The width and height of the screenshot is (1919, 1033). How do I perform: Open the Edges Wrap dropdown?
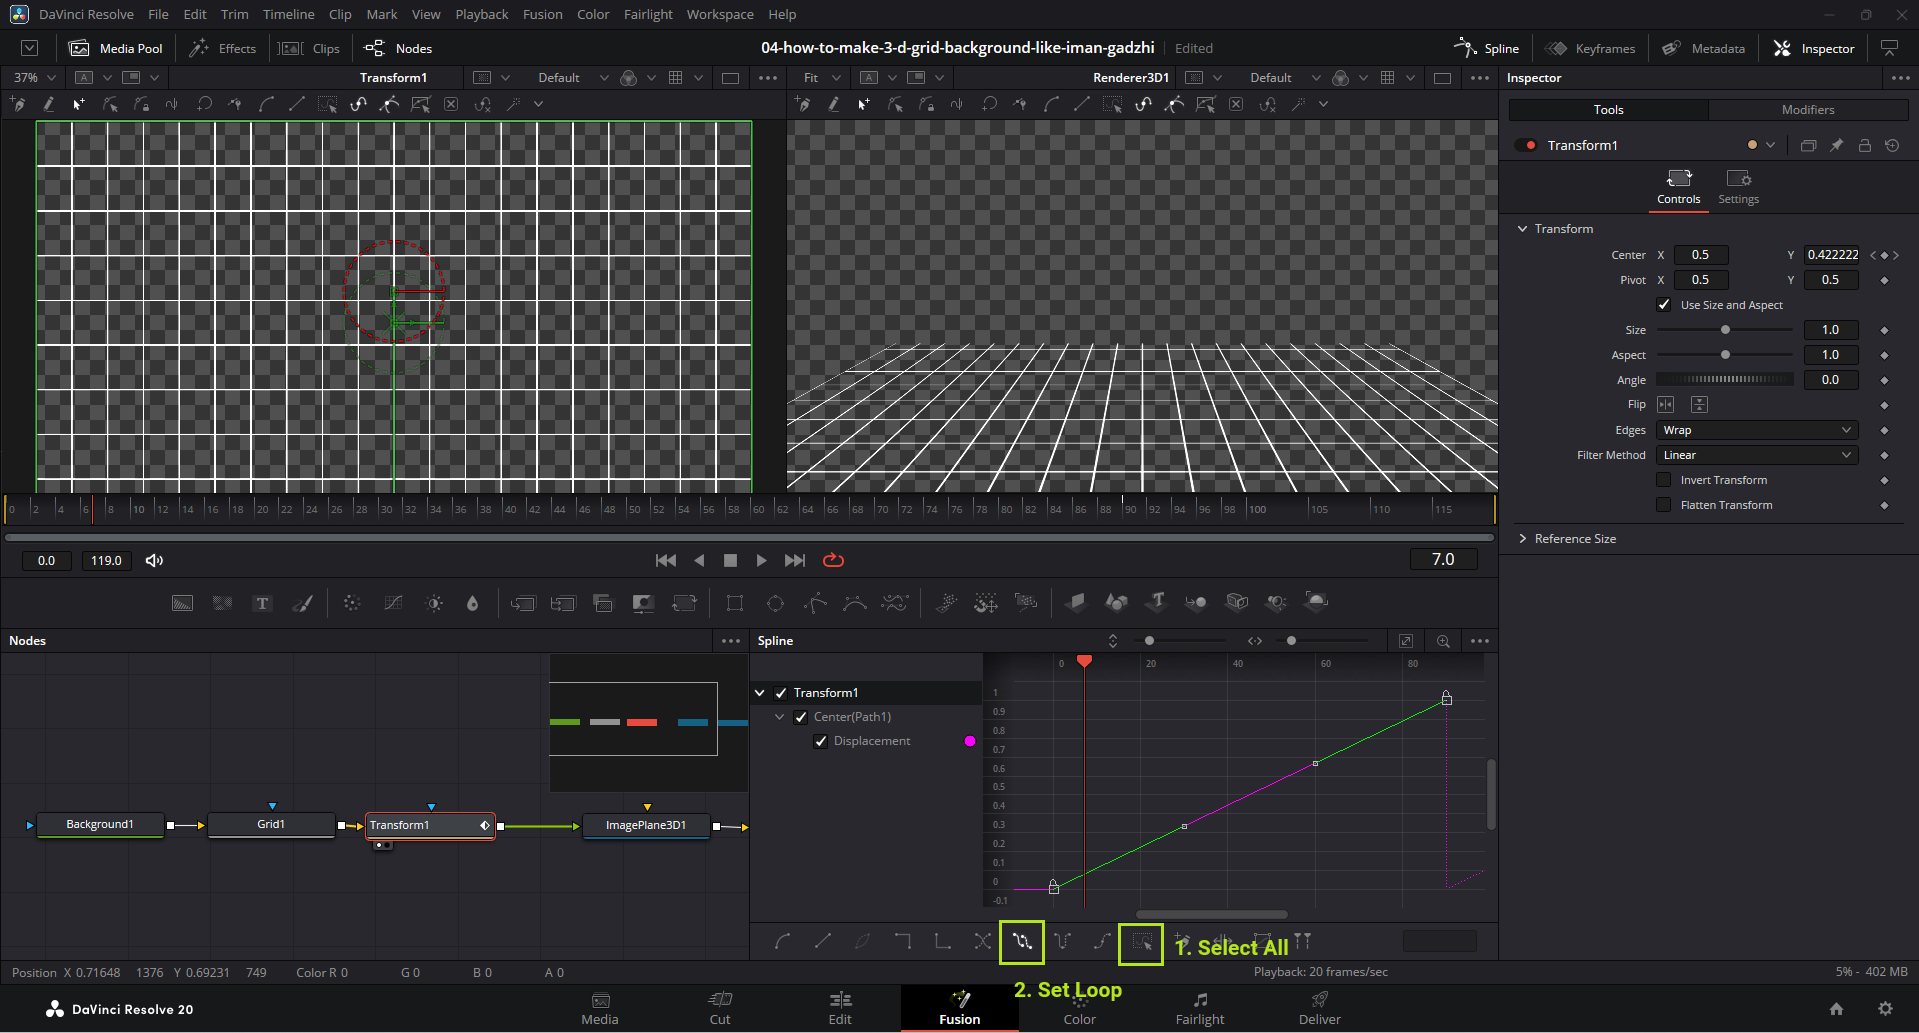[1757, 430]
